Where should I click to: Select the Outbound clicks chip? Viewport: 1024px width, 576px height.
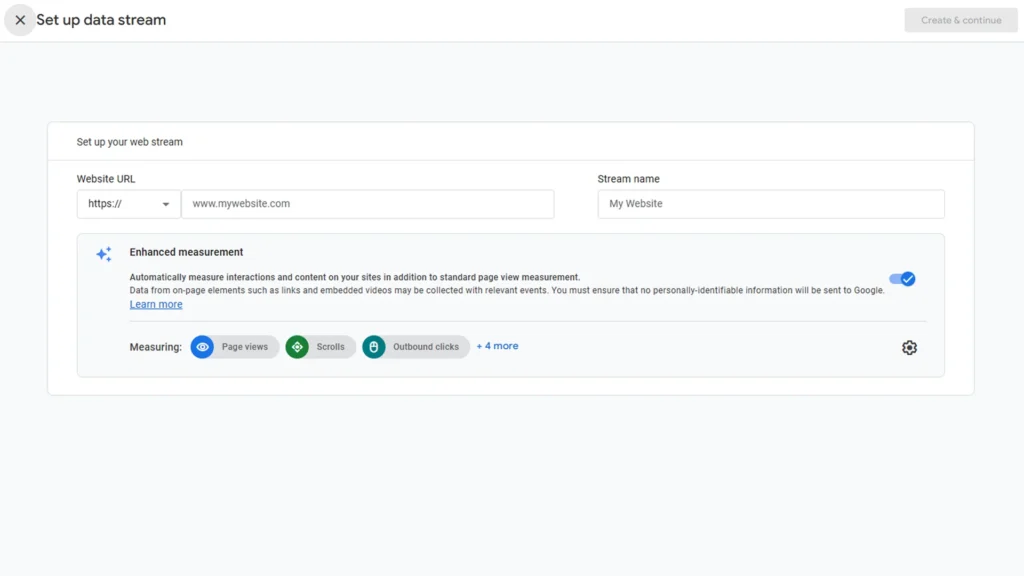point(416,347)
